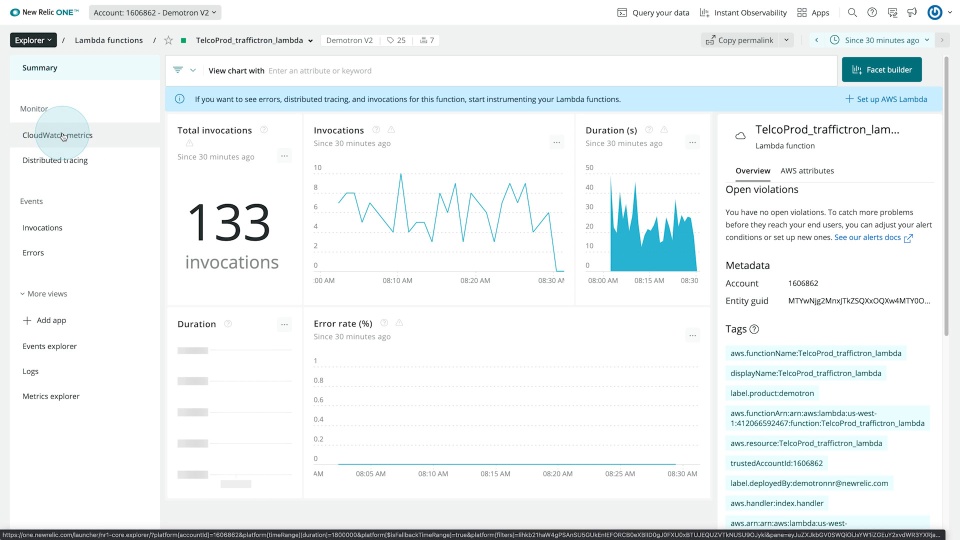Open Error rate chart options menu
This screenshot has height=540, width=960.
[692, 336]
